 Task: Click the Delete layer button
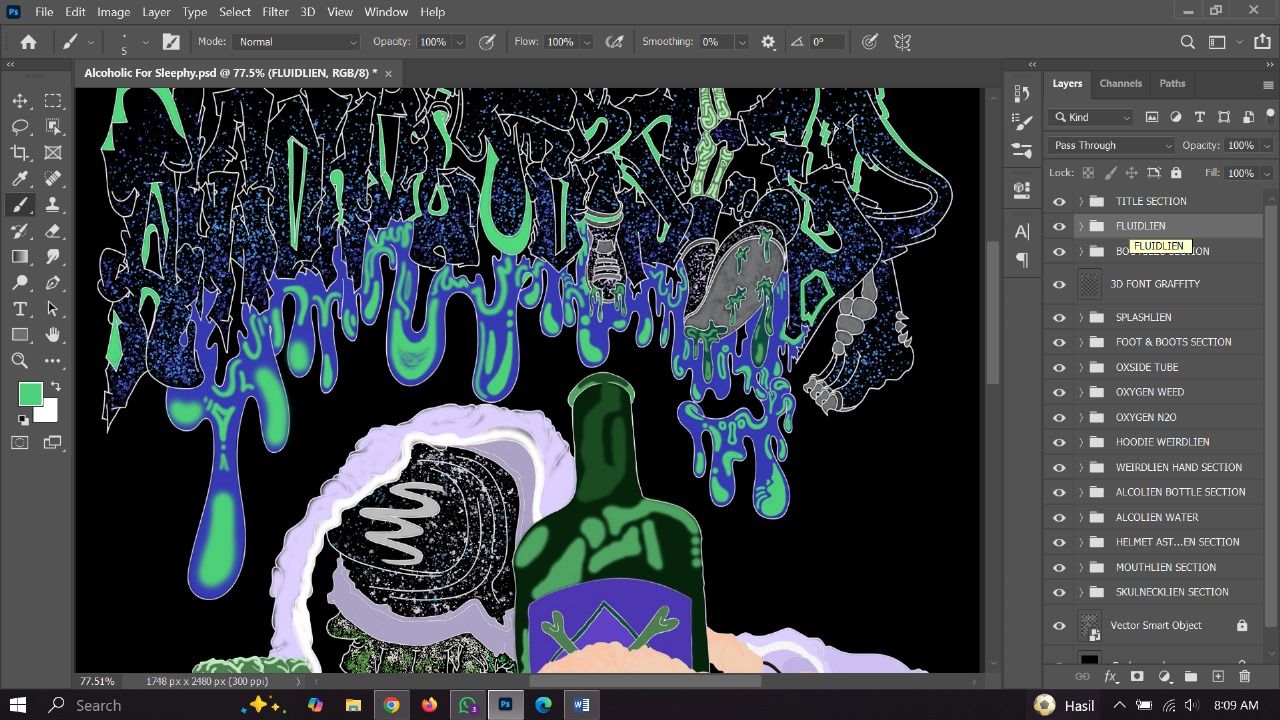click(1245, 677)
